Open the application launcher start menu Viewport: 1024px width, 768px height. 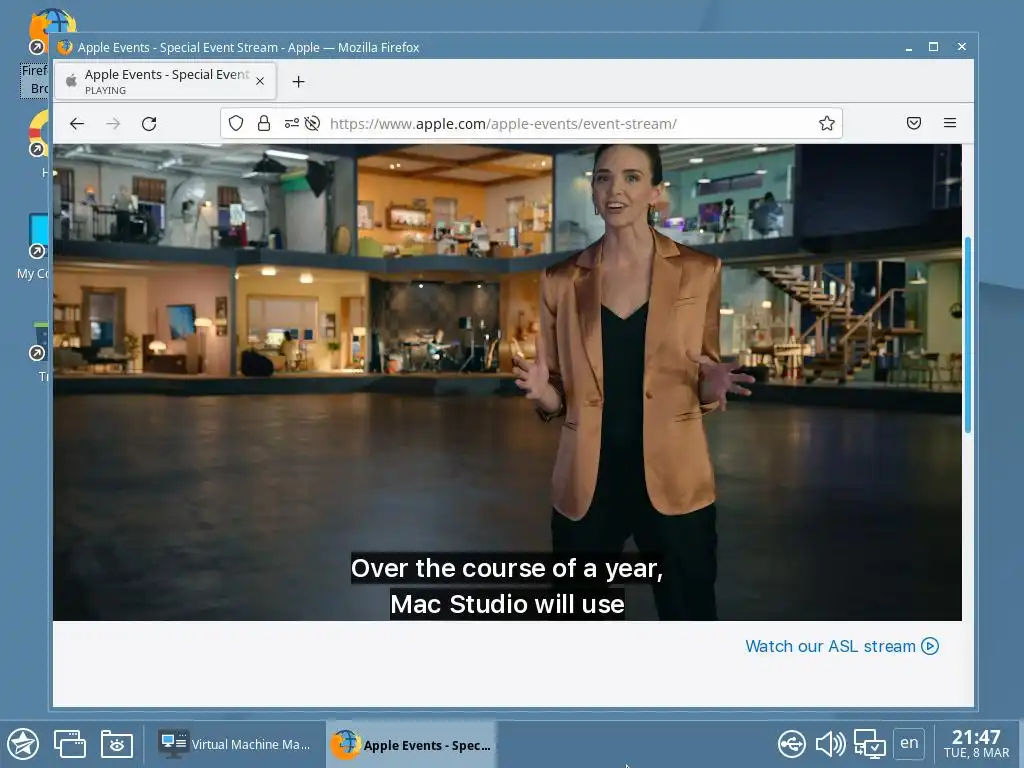point(23,744)
